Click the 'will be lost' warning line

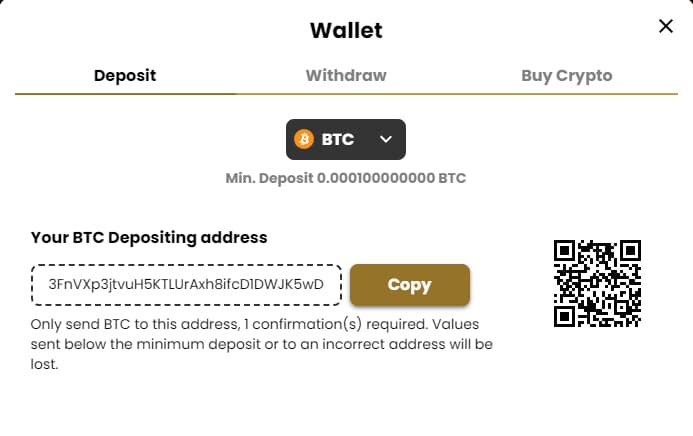pyautogui.click(x=45, y=365)
